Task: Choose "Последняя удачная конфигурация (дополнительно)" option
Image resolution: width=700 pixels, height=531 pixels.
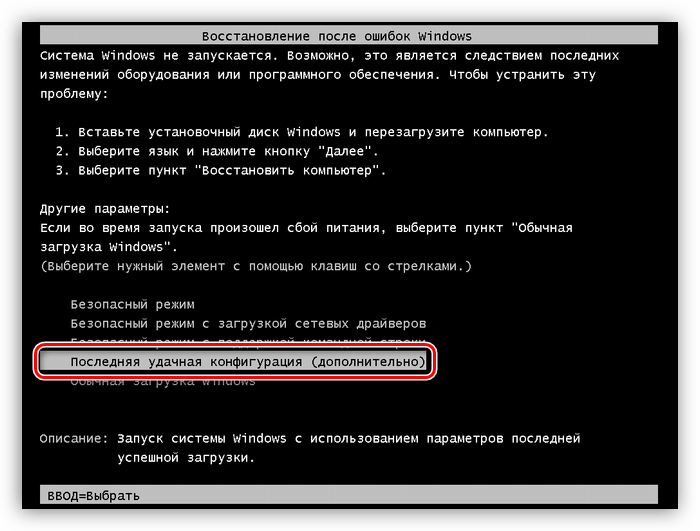Action: [x=233, y=361]
